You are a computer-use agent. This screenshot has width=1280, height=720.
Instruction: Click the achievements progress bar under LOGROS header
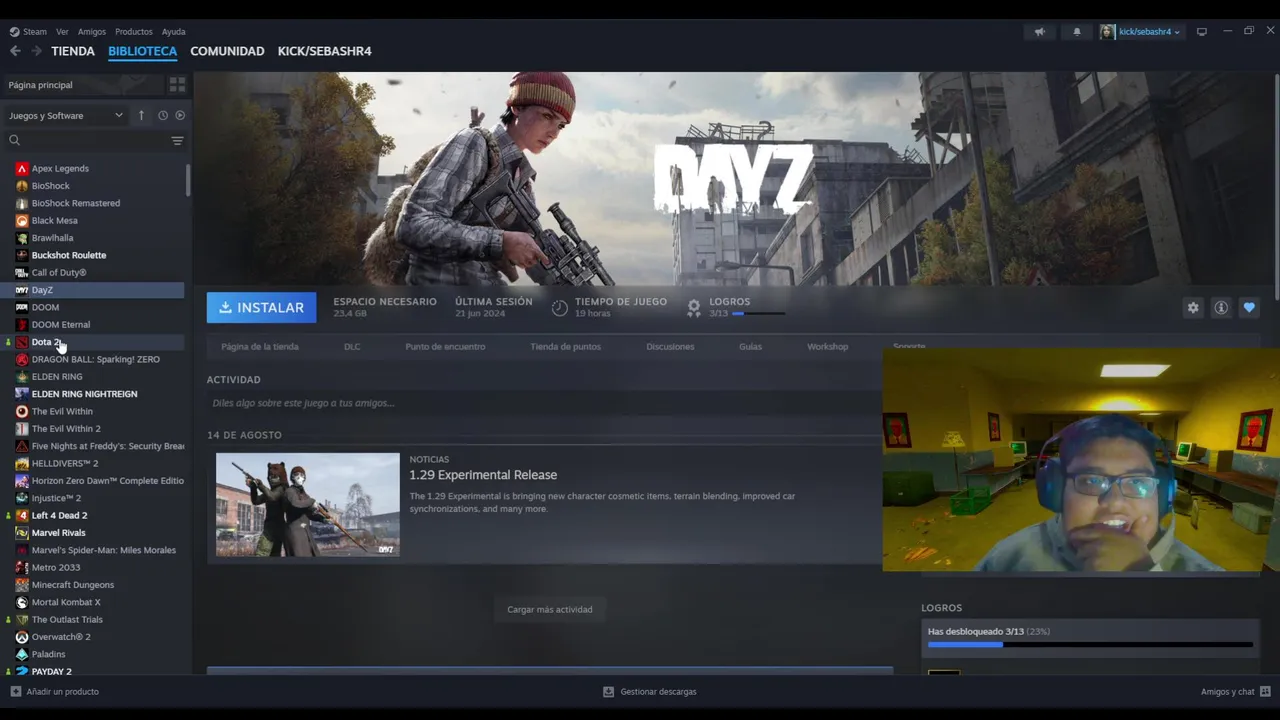(x=758, y=313)
